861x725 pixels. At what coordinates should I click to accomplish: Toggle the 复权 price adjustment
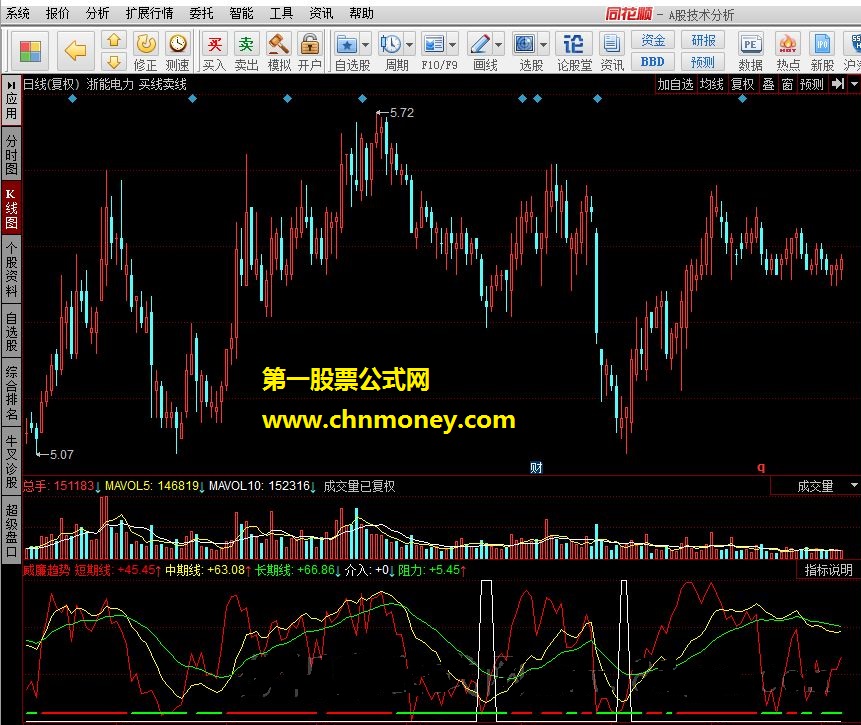point(742,84)
